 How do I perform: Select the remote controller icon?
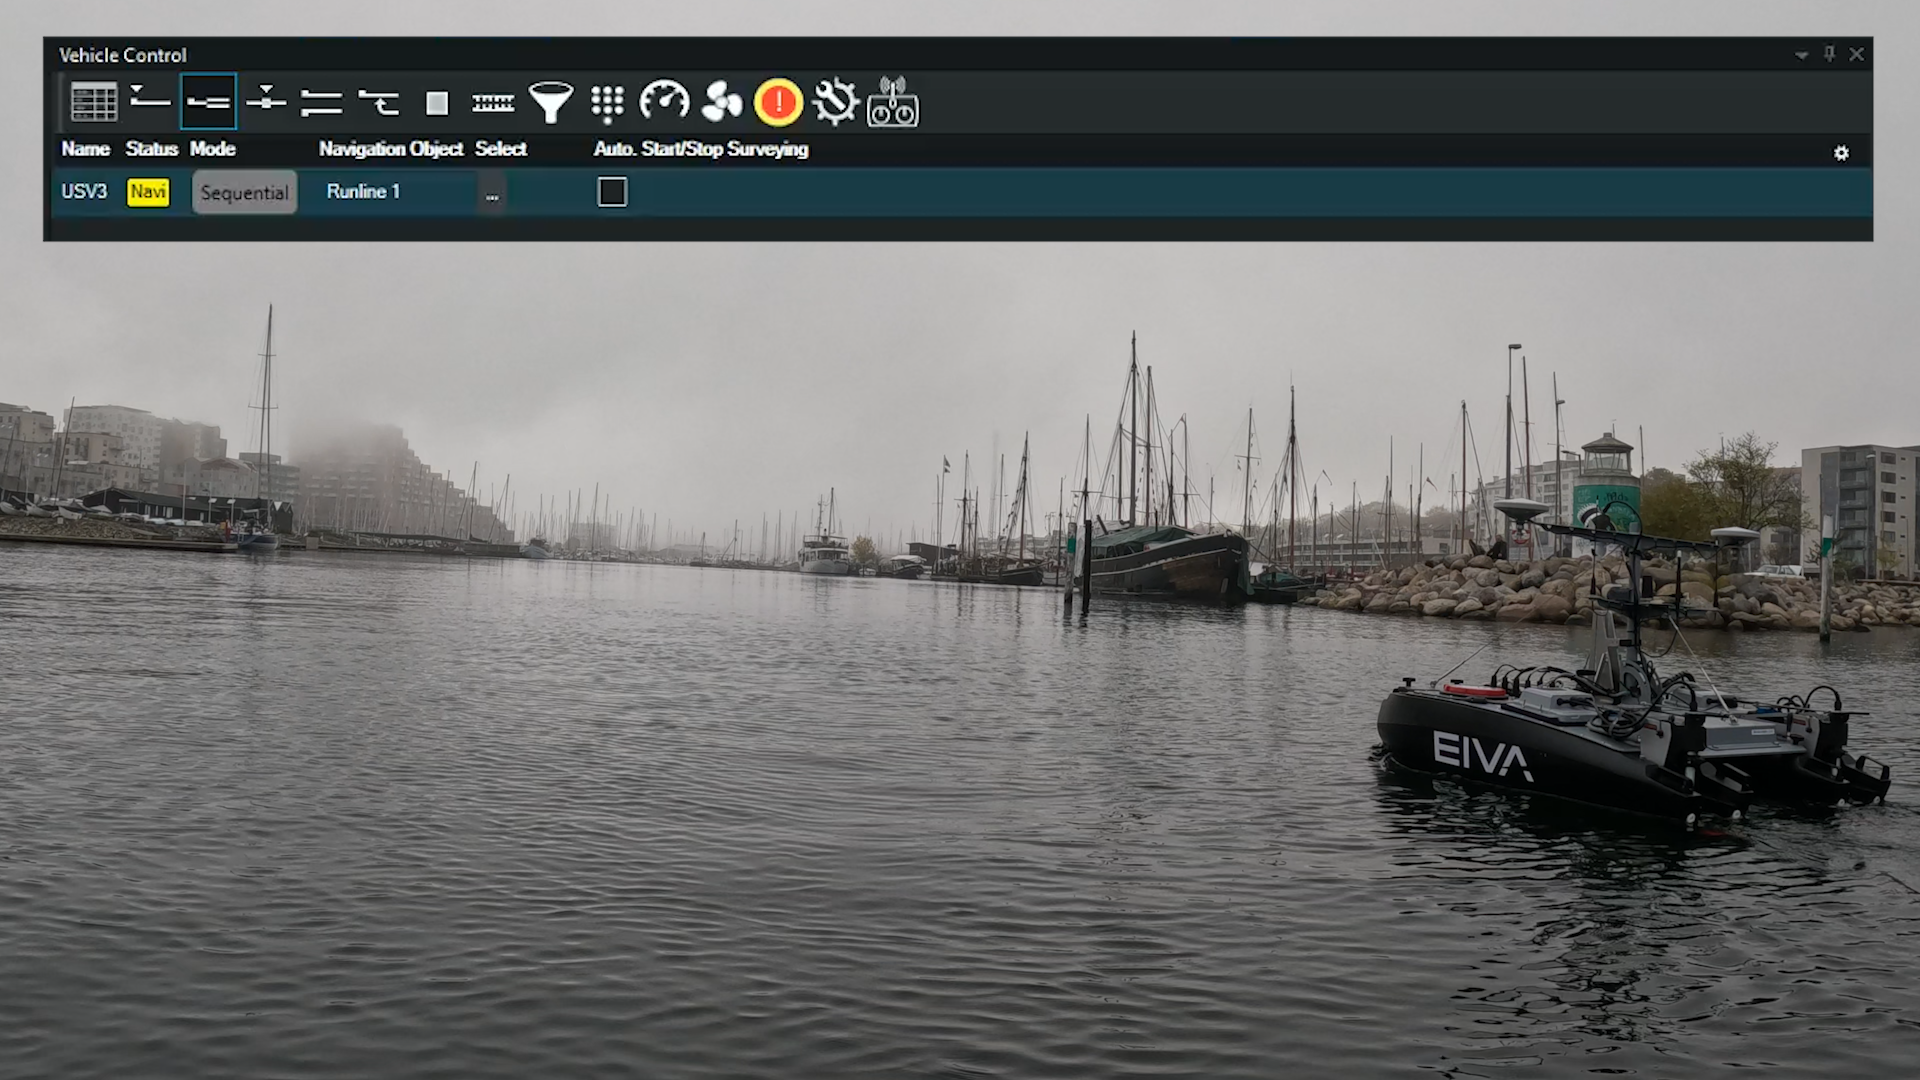click(x=893, y=101)
